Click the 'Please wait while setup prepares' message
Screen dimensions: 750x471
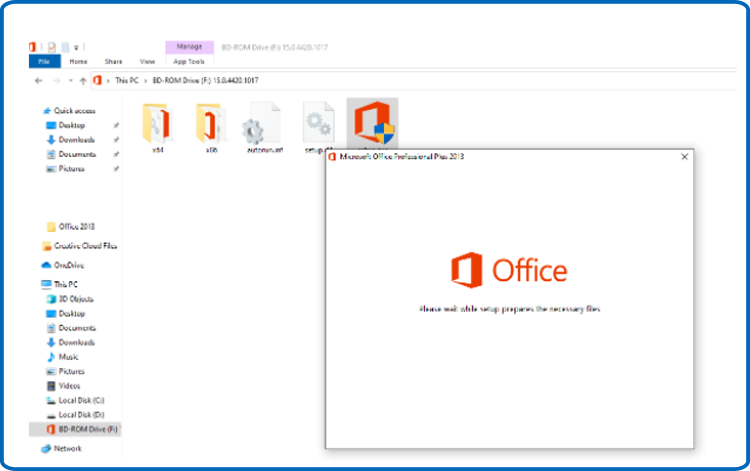tap(509, 309)
